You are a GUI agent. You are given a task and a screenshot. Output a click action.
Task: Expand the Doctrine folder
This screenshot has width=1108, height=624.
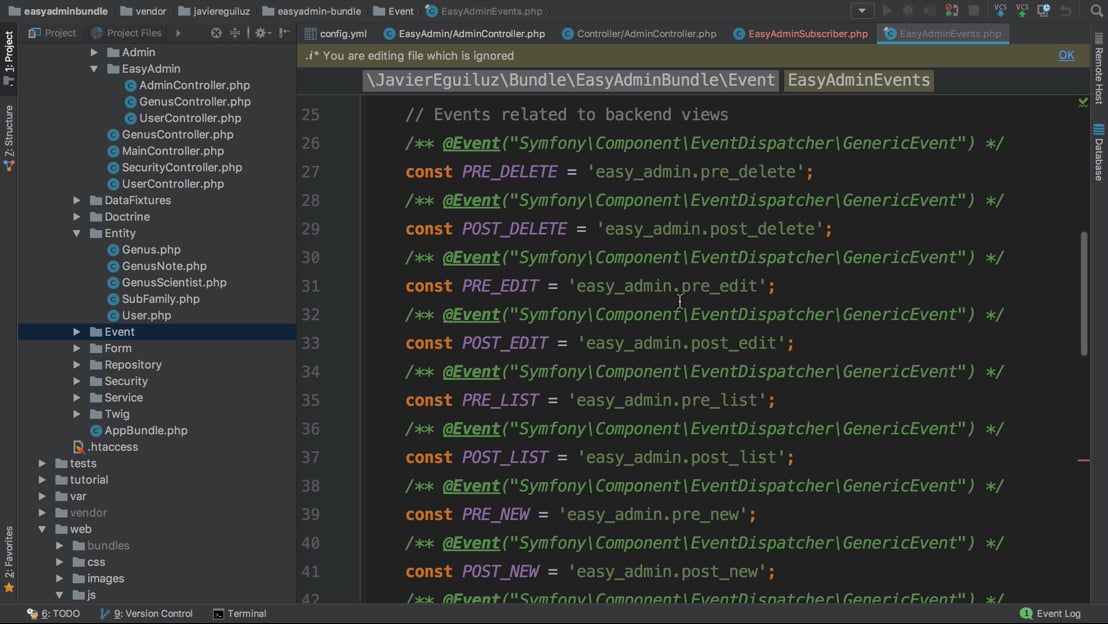click(x=76, y=216)
